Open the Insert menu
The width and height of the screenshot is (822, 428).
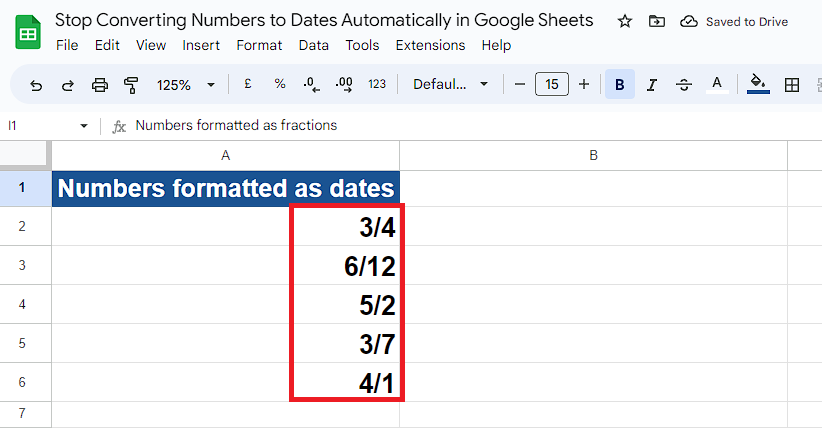point(201,46)
